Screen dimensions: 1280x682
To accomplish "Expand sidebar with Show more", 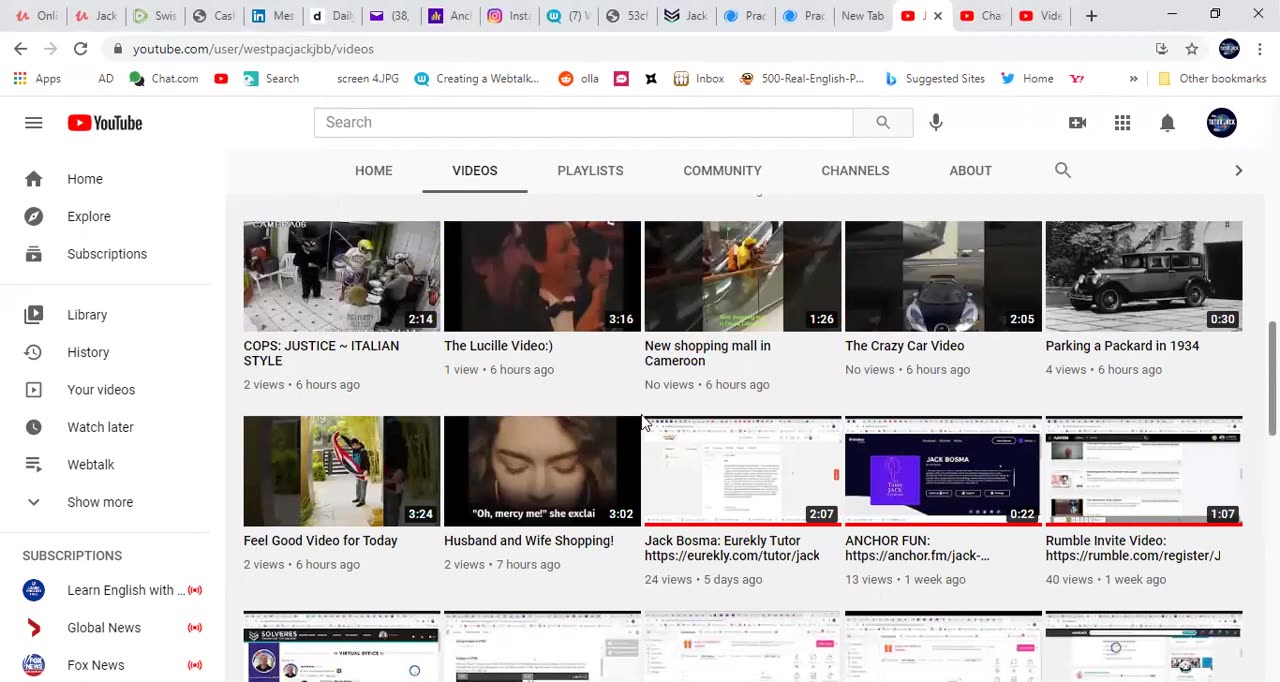I will [x=99, y=502].
